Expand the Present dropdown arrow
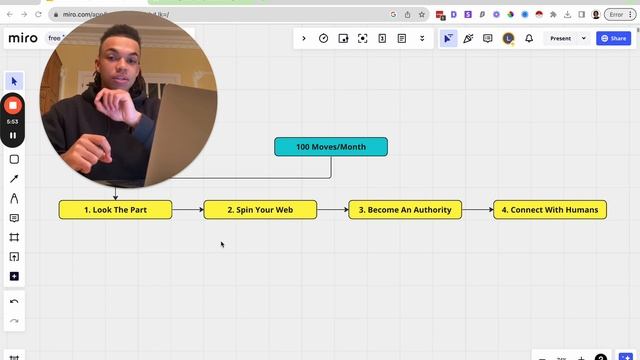This screenshot has height=360, width=640. [x=584, y=38]
